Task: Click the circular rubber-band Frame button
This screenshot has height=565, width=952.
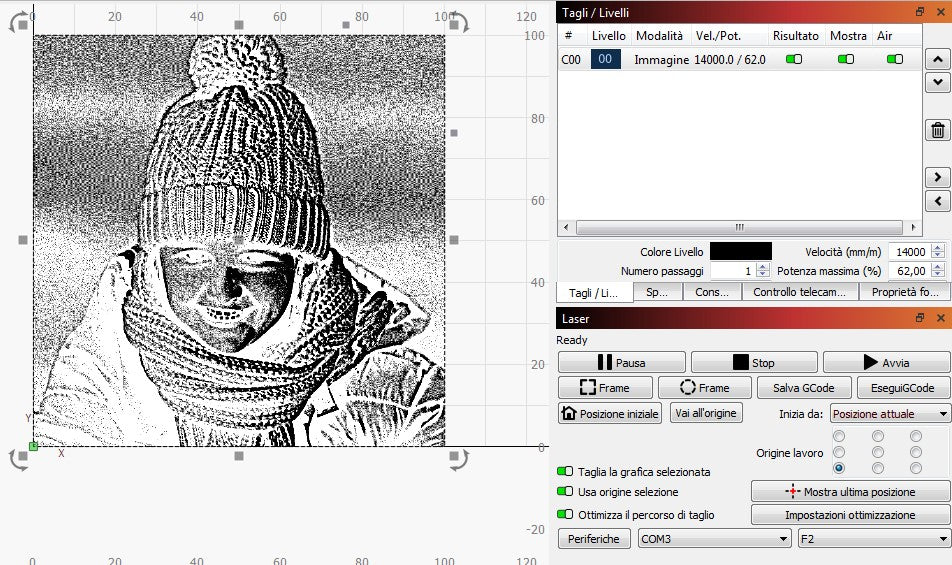Action: [705, 388]
